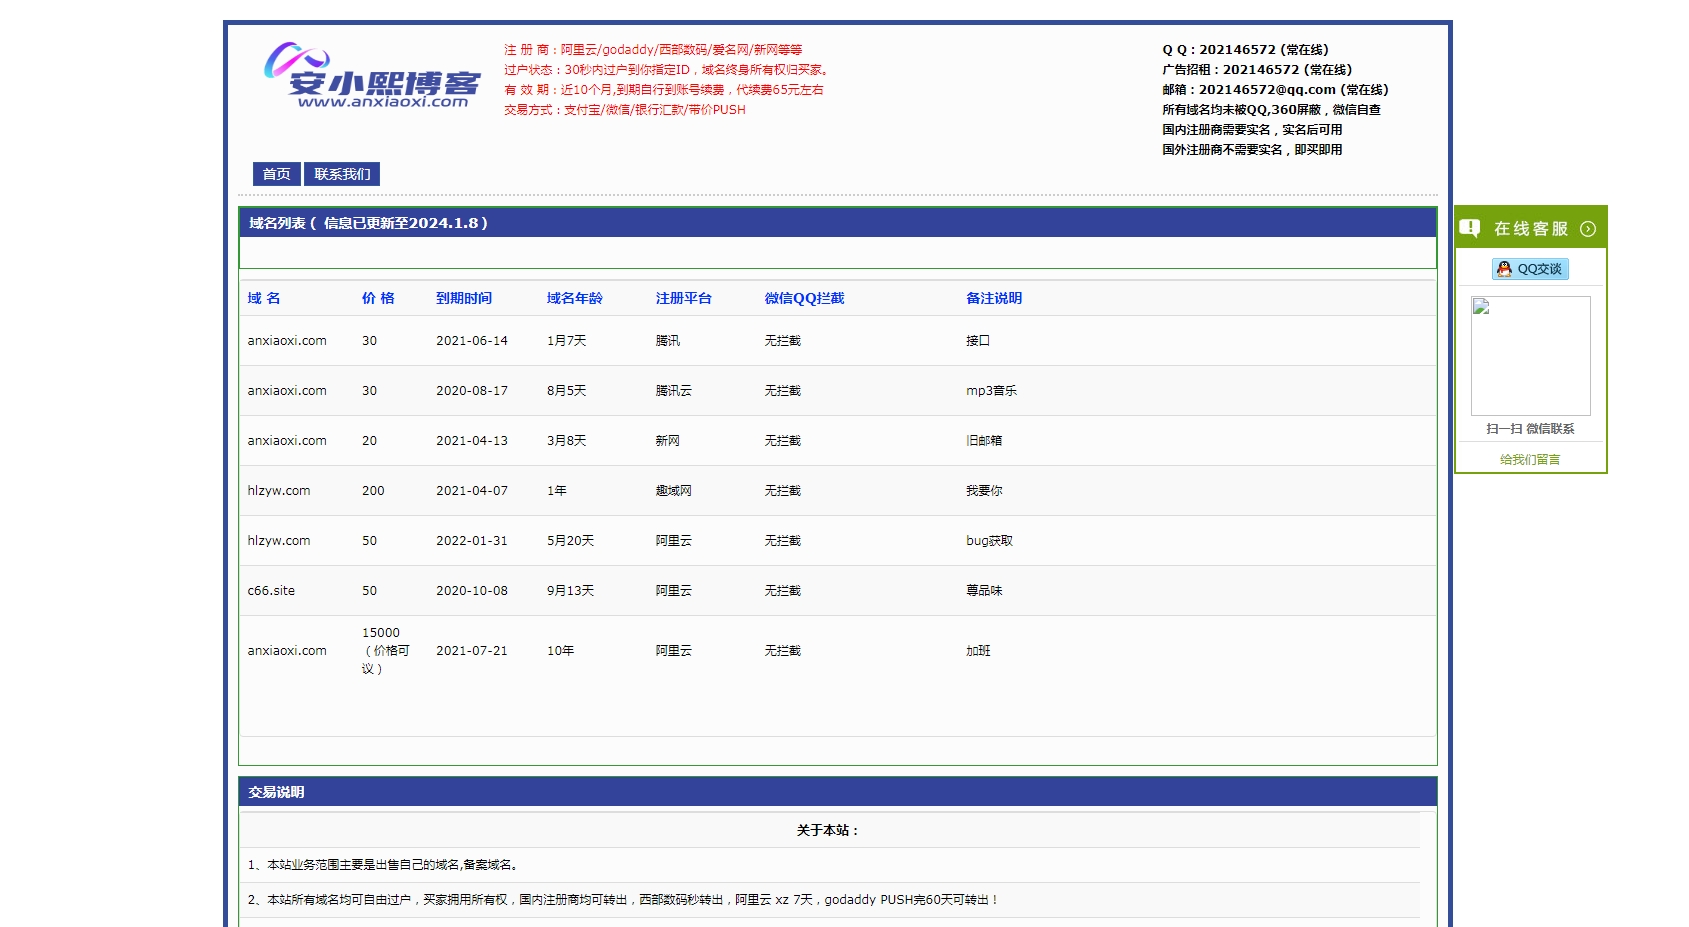
Task: Open the 联系我们 navigation tab
Action: pos(342,174)
